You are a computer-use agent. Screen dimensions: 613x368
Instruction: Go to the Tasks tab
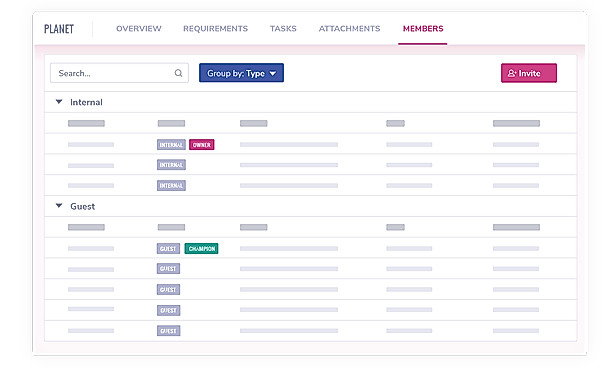point(283,29)
